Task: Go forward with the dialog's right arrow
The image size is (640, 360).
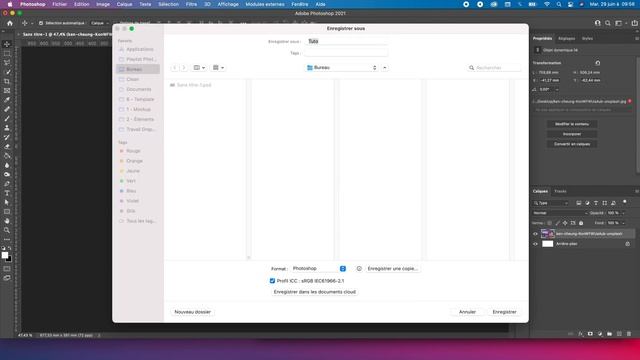Action: 184,68
